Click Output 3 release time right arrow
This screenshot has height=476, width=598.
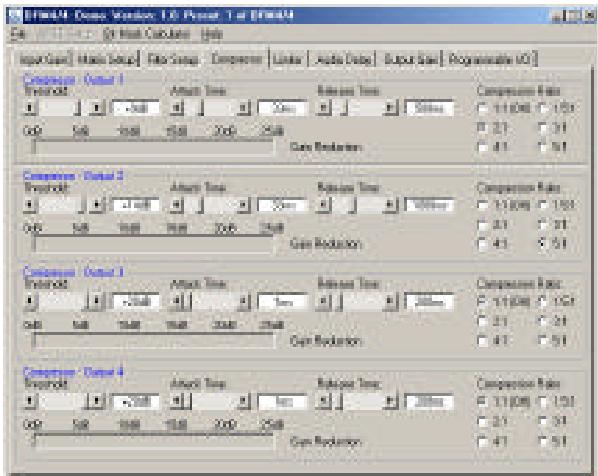390,301
